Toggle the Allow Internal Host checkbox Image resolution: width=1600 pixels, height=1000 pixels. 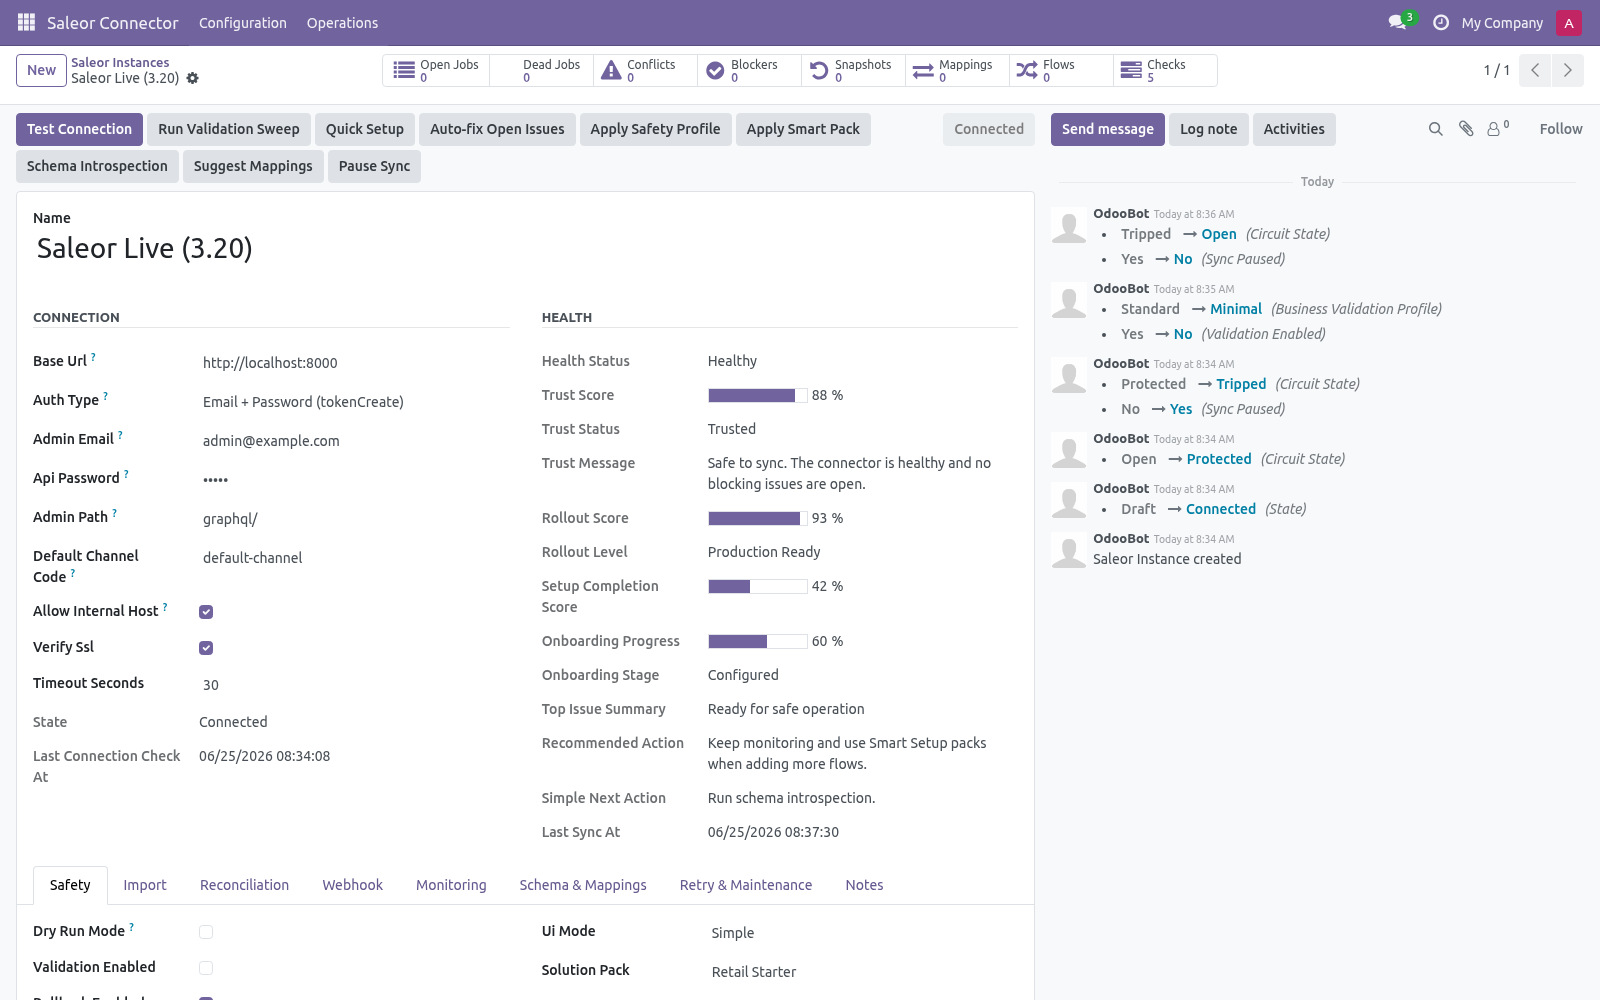206,612
